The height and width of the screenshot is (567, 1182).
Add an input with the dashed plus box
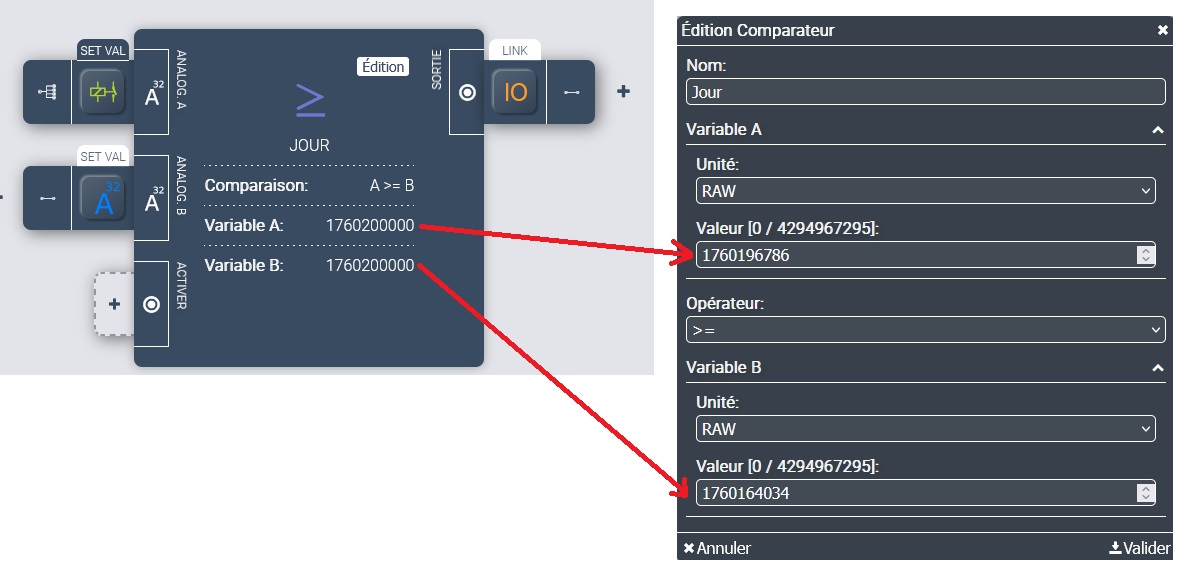point(114,304)
